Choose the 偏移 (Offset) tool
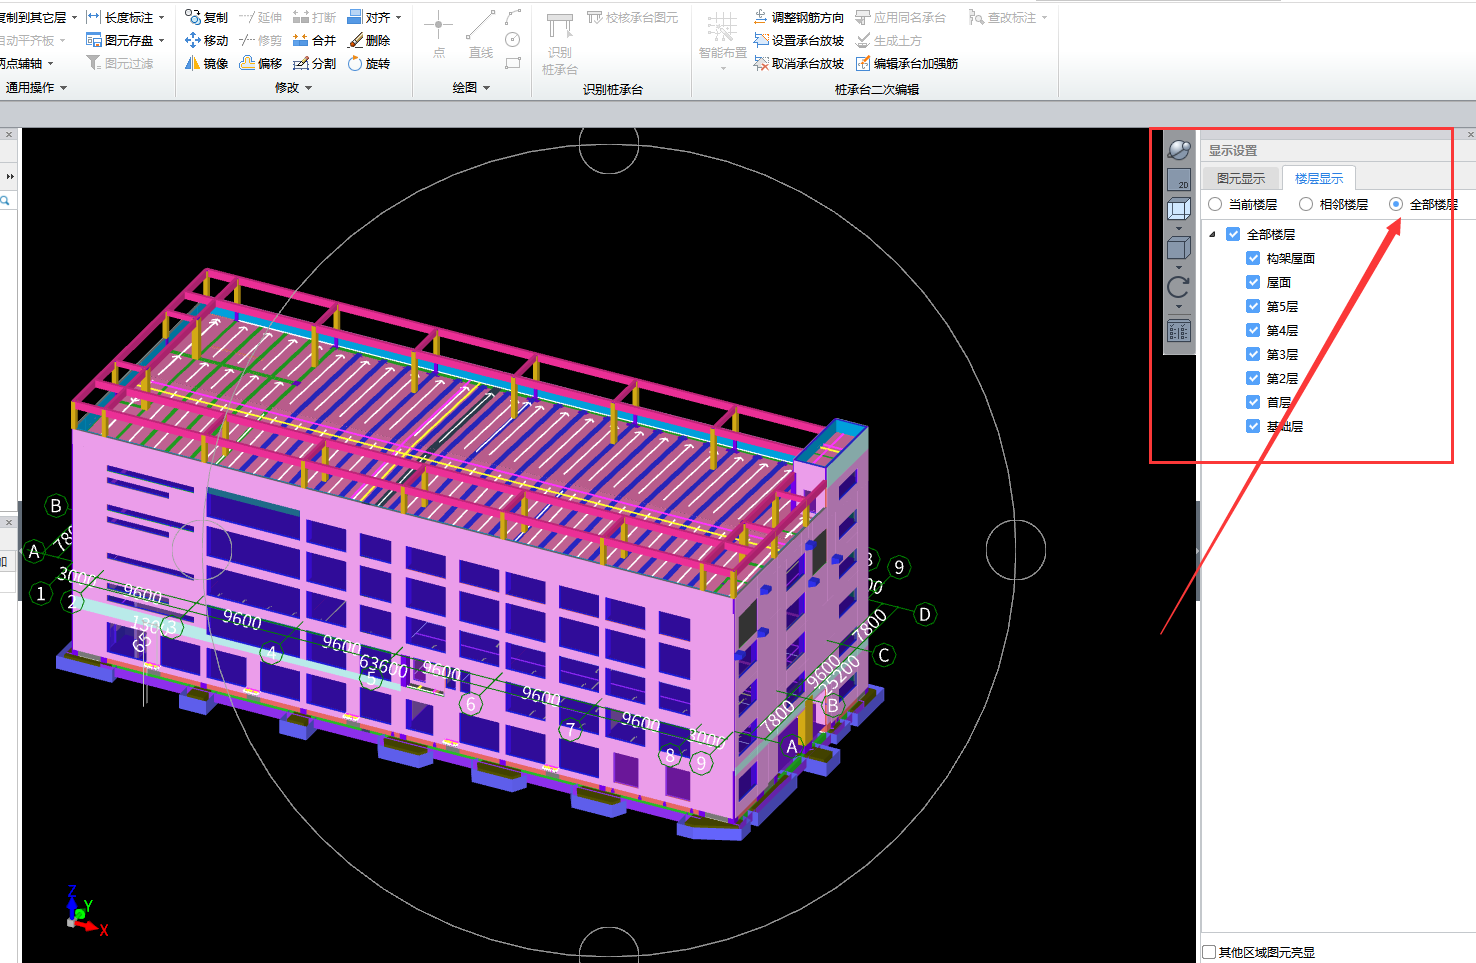Image resolution: width=1476 pixels, height=963 pixels. click(x=260, y=63)
